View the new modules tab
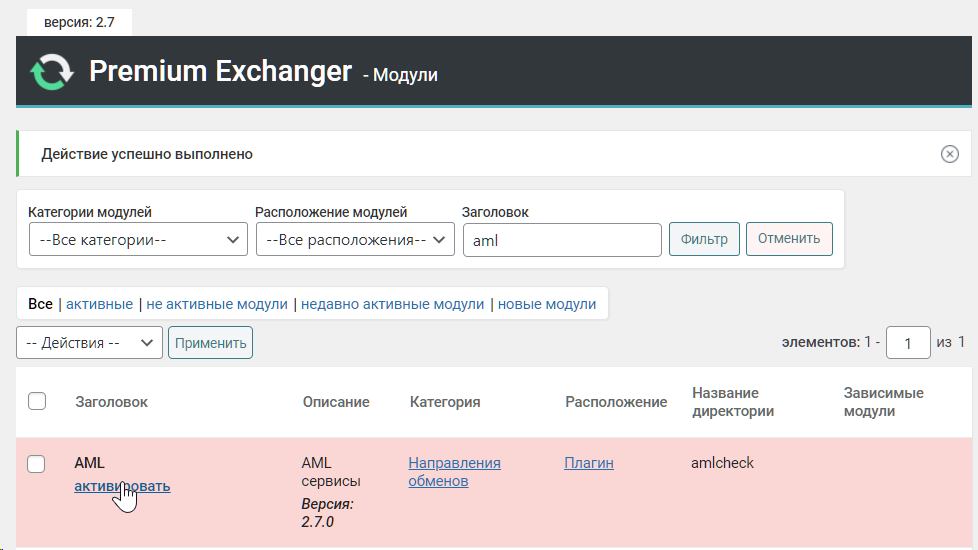 tap(547, 304)
